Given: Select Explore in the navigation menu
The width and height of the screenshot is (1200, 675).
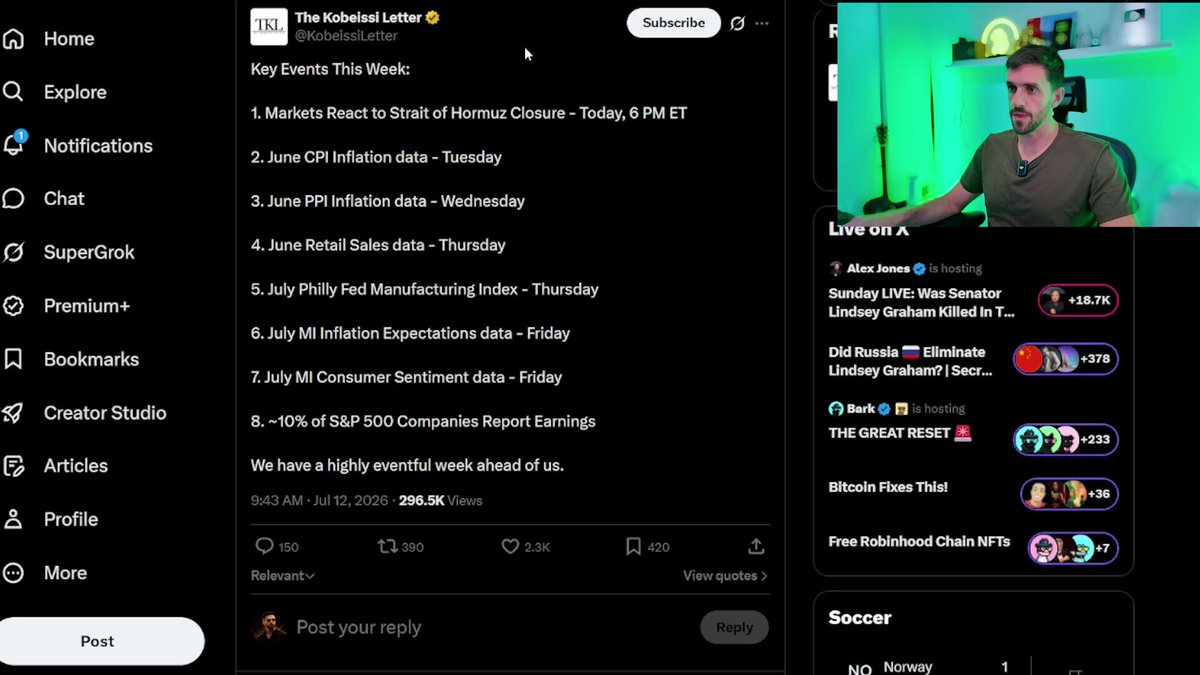Looking at the screenshot, I should point(75,92).
